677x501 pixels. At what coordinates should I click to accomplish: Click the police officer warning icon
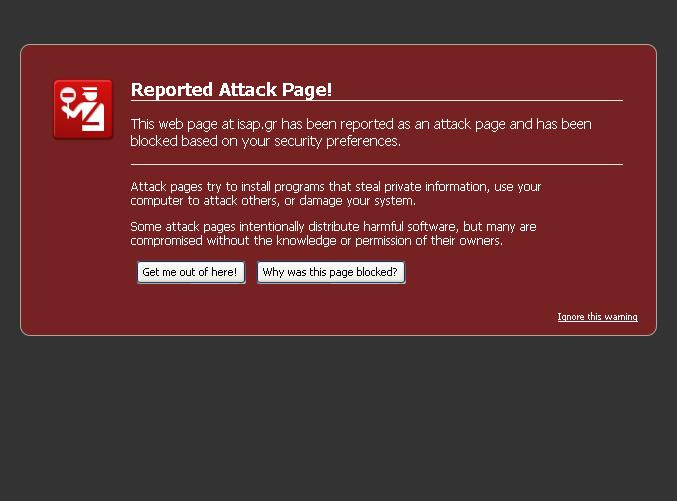tap(82, 109)
